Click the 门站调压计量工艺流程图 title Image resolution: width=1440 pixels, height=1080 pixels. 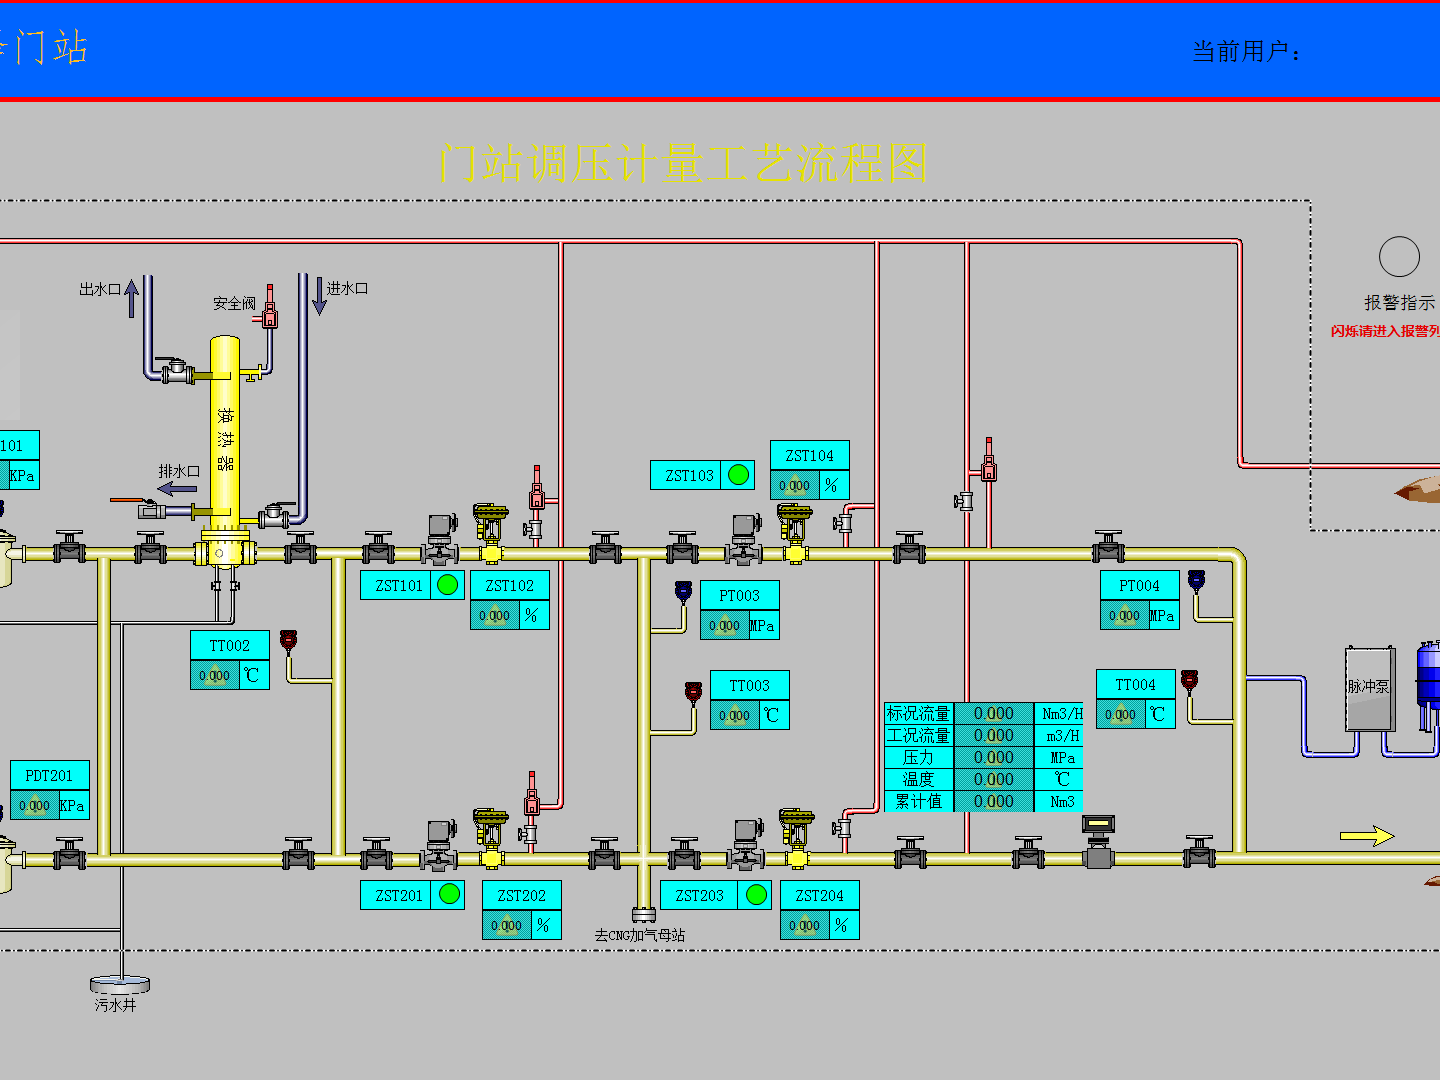coord(684,163)
